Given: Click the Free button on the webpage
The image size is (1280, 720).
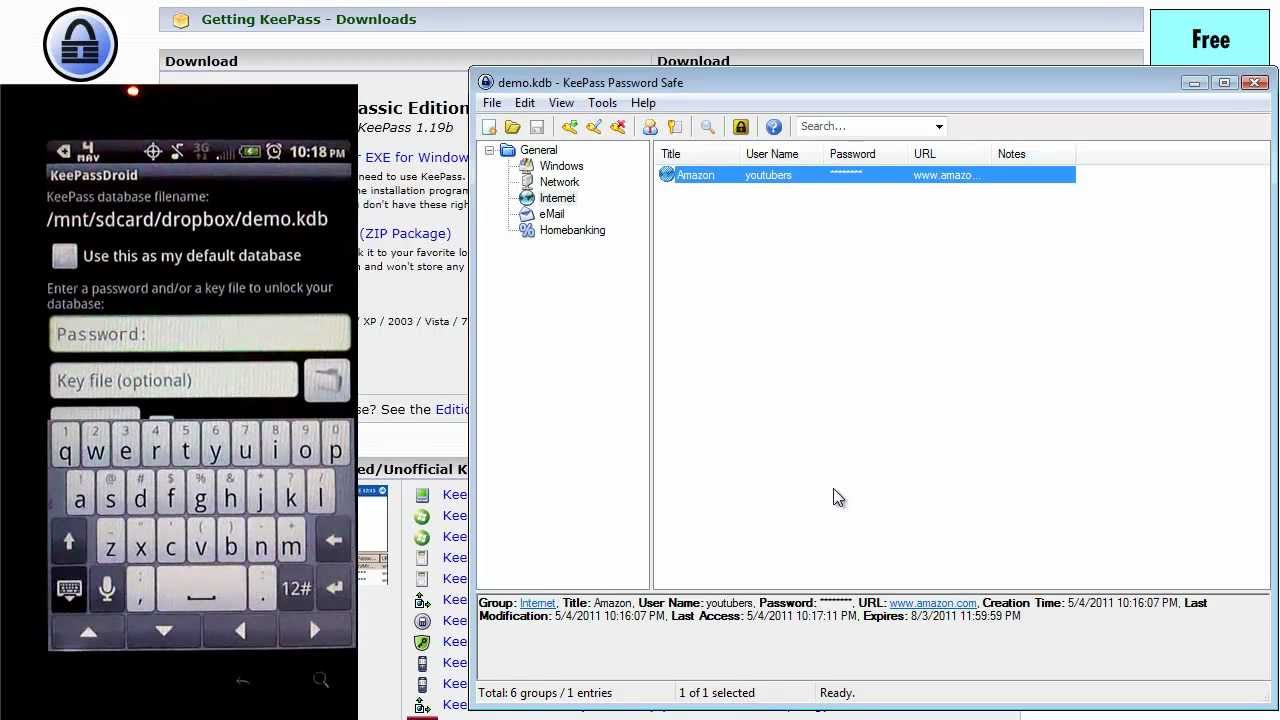Looking at the screenshot, I should click(1210, 40).
